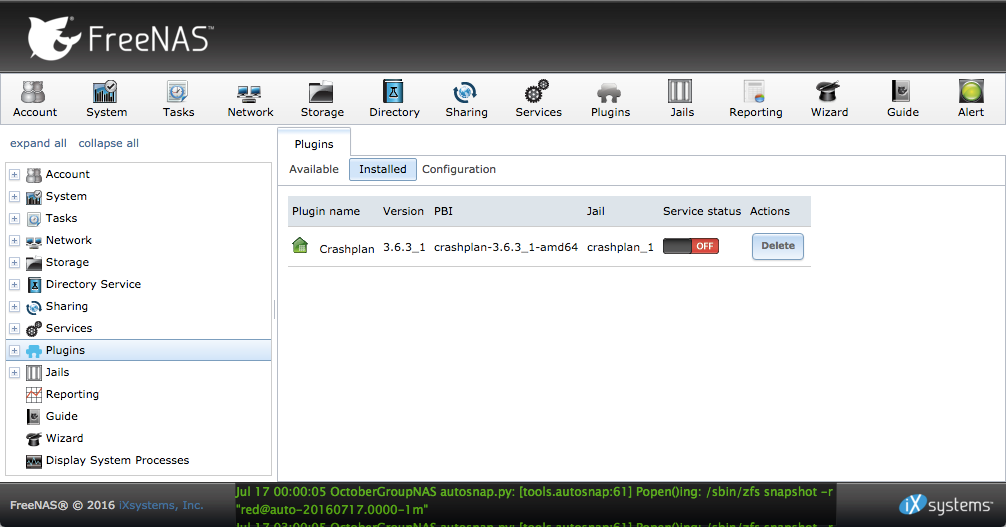
Task: Check the Alert status light
Action: point(971,99)
